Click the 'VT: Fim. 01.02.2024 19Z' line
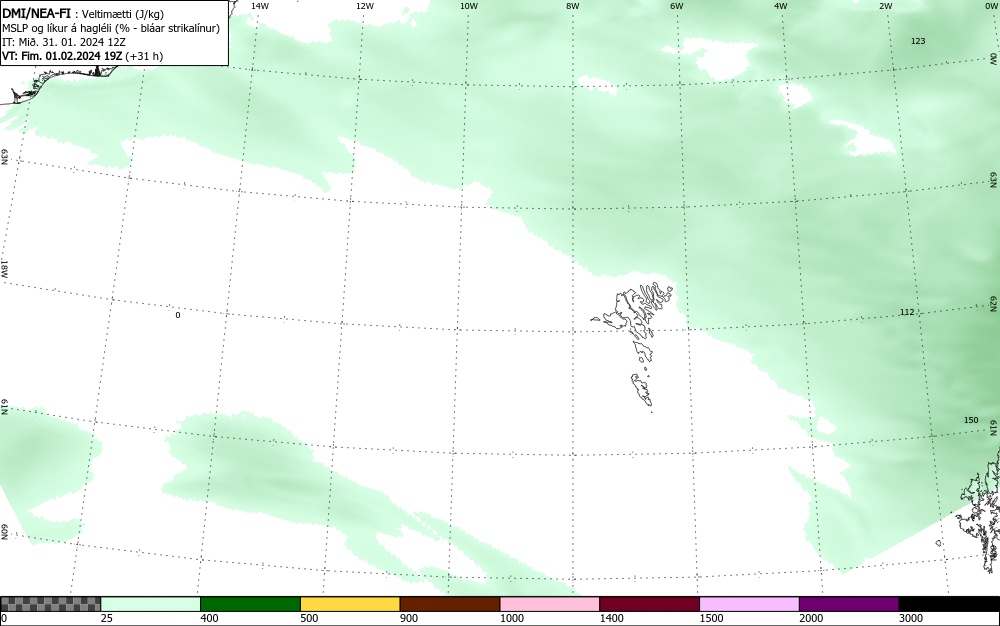Screen dimensions: 1000x626 tap(82, 56)
